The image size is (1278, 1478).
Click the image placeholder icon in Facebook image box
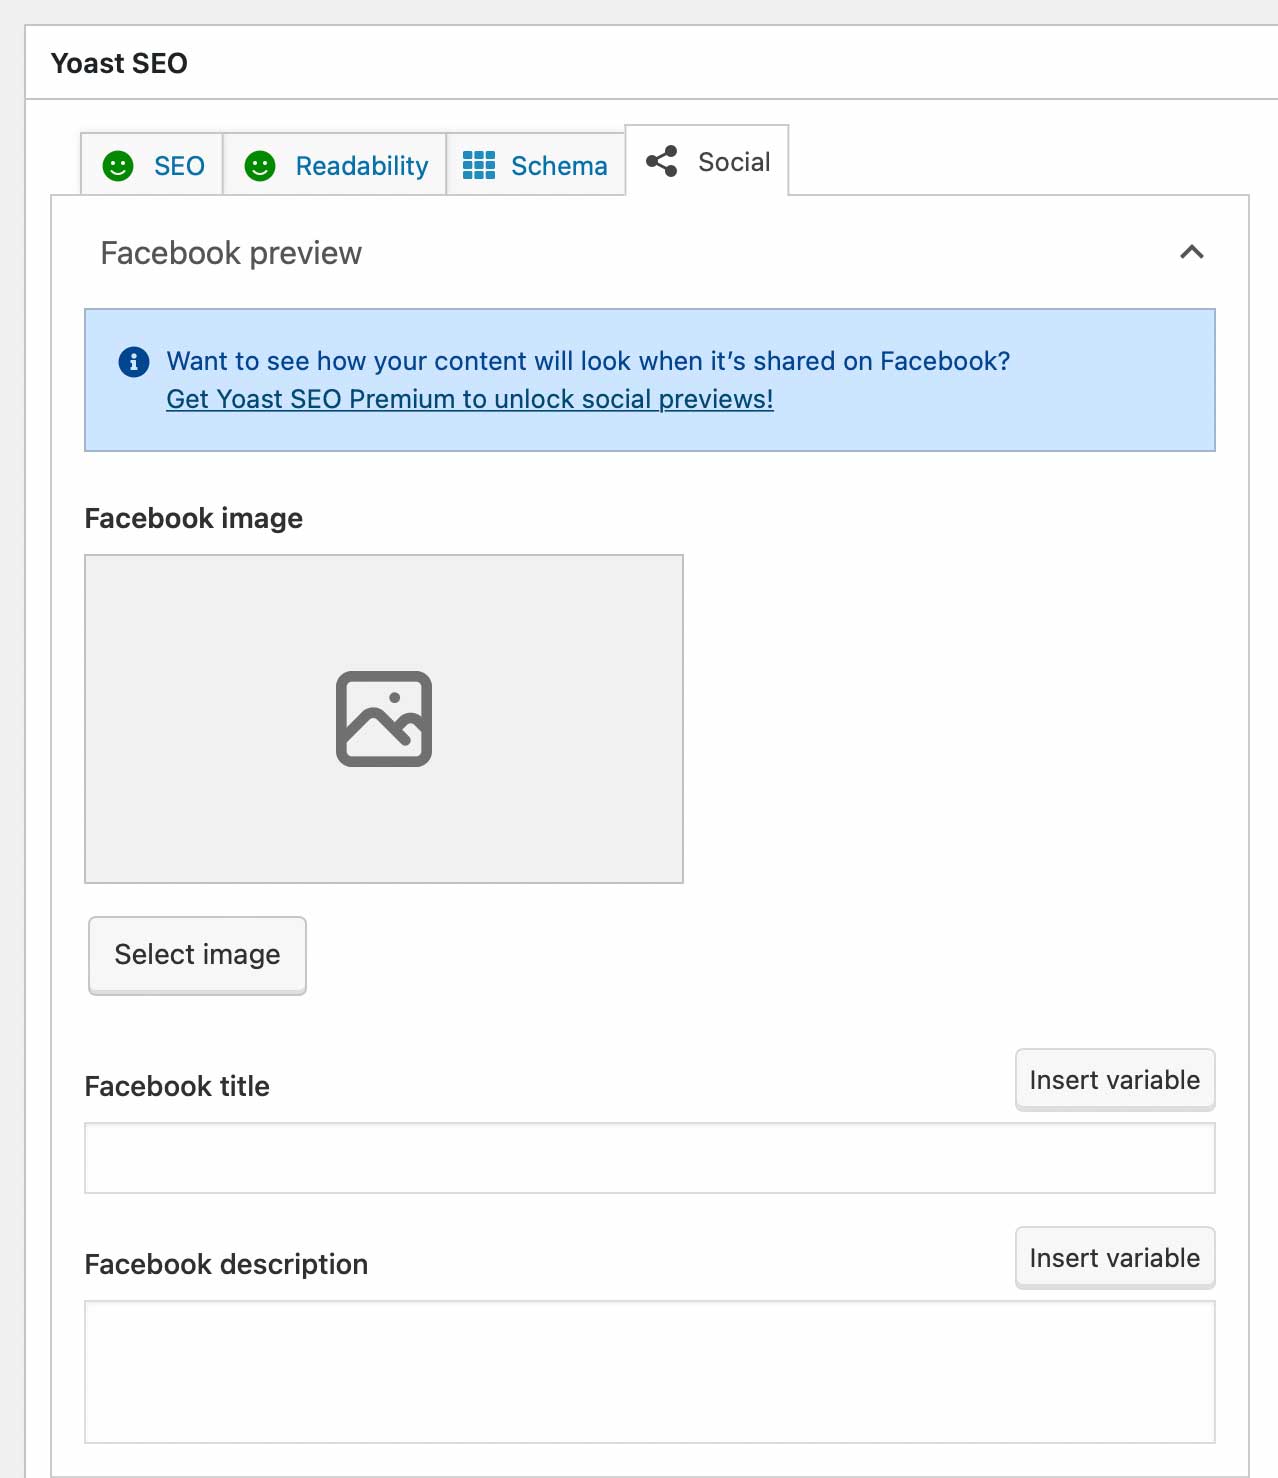pyautogui.click(x=384, y=720)
